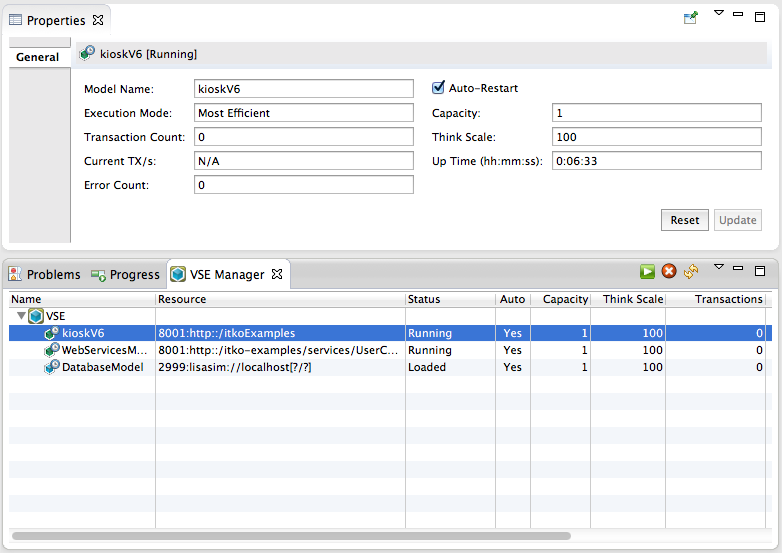This screenshot has width=782, height=553.
Task: Switch to the Progress tab
Action: [x=126, y=274]
